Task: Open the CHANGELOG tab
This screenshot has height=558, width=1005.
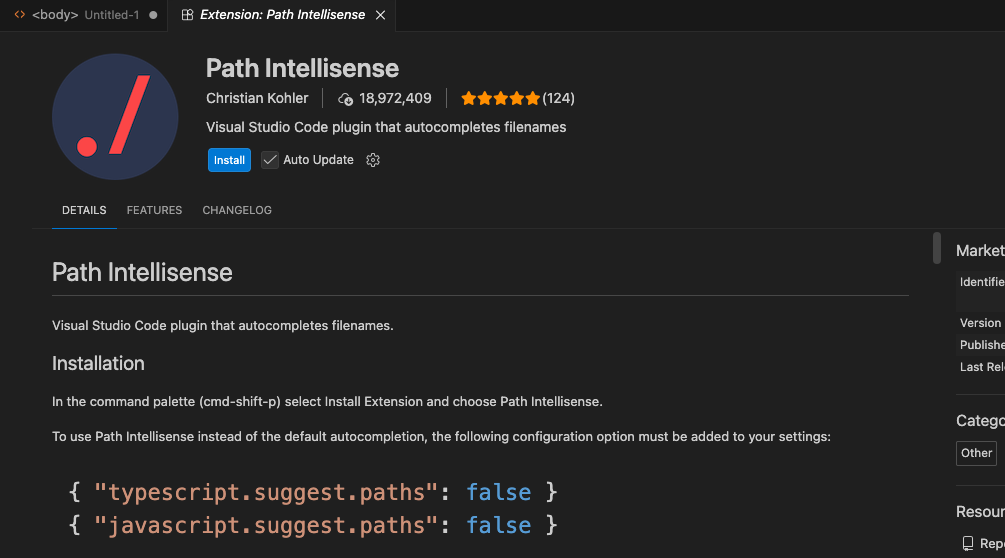Action: pos(237,210)
